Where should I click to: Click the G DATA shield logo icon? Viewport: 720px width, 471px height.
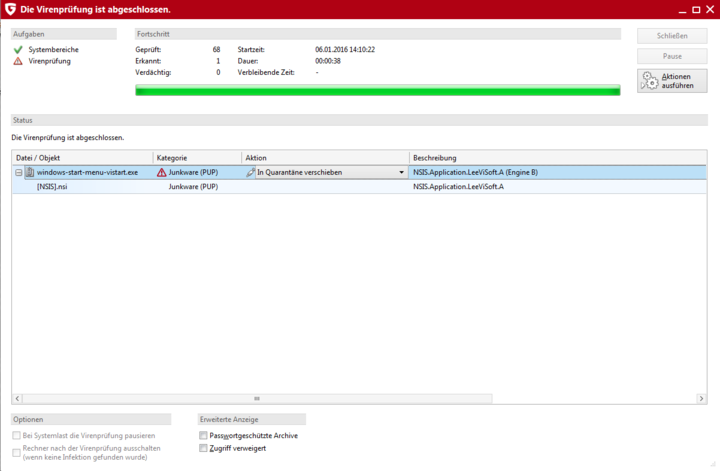[x=10, y=9]
